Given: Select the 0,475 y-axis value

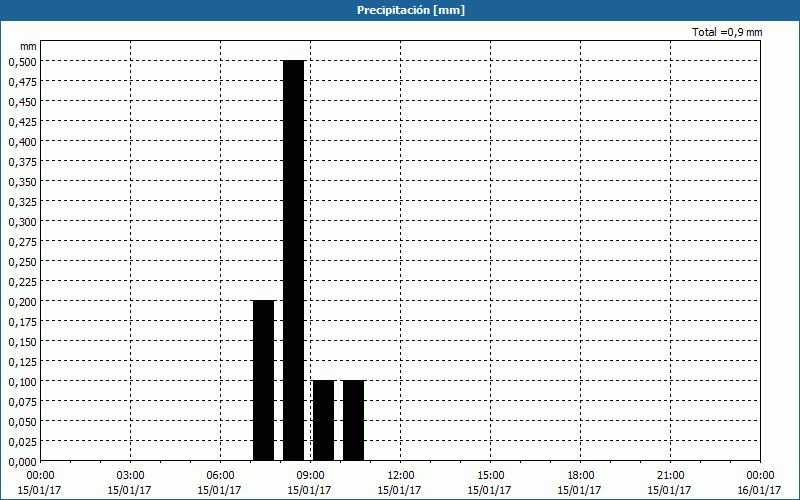Looking at the screenshot, I should [x=22, y=82].
